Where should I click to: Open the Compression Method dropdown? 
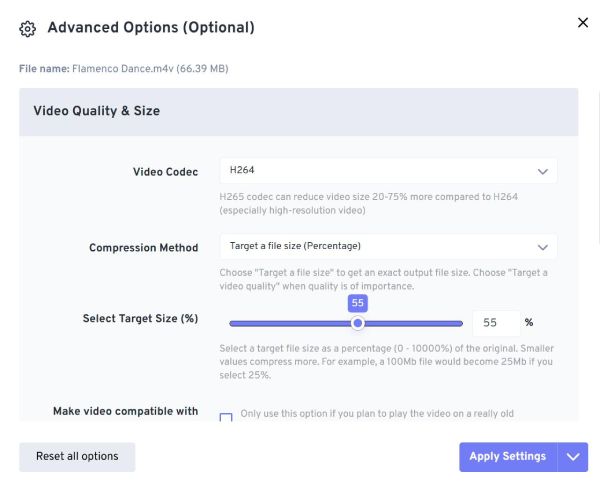(x=388, y=246)
